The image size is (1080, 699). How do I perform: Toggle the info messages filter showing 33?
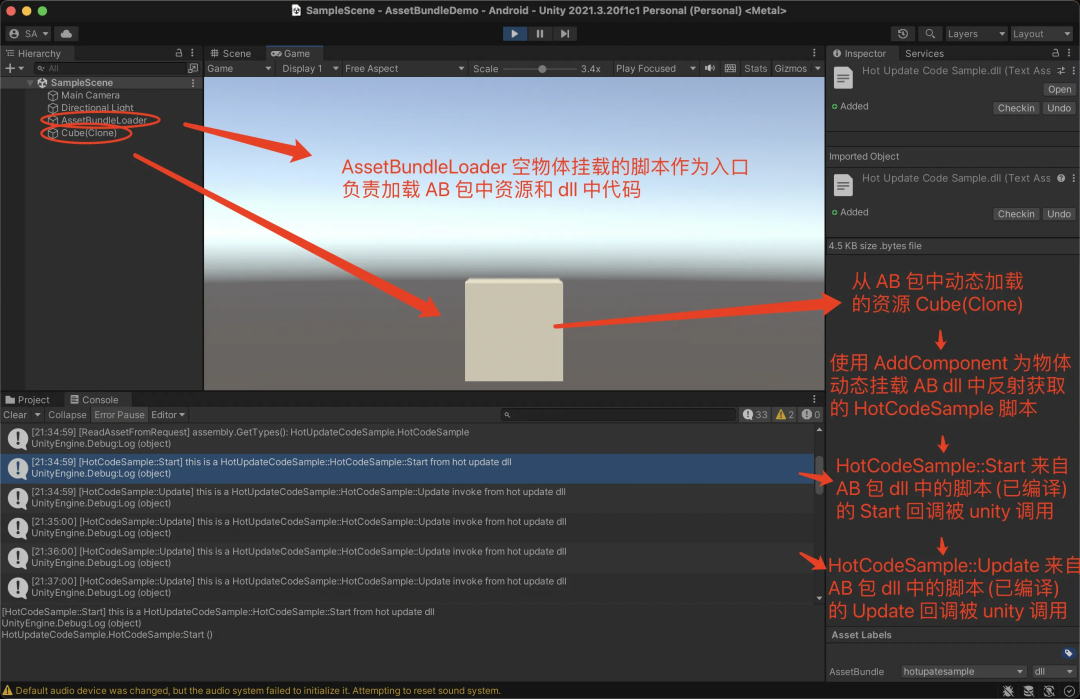point(755,415)
